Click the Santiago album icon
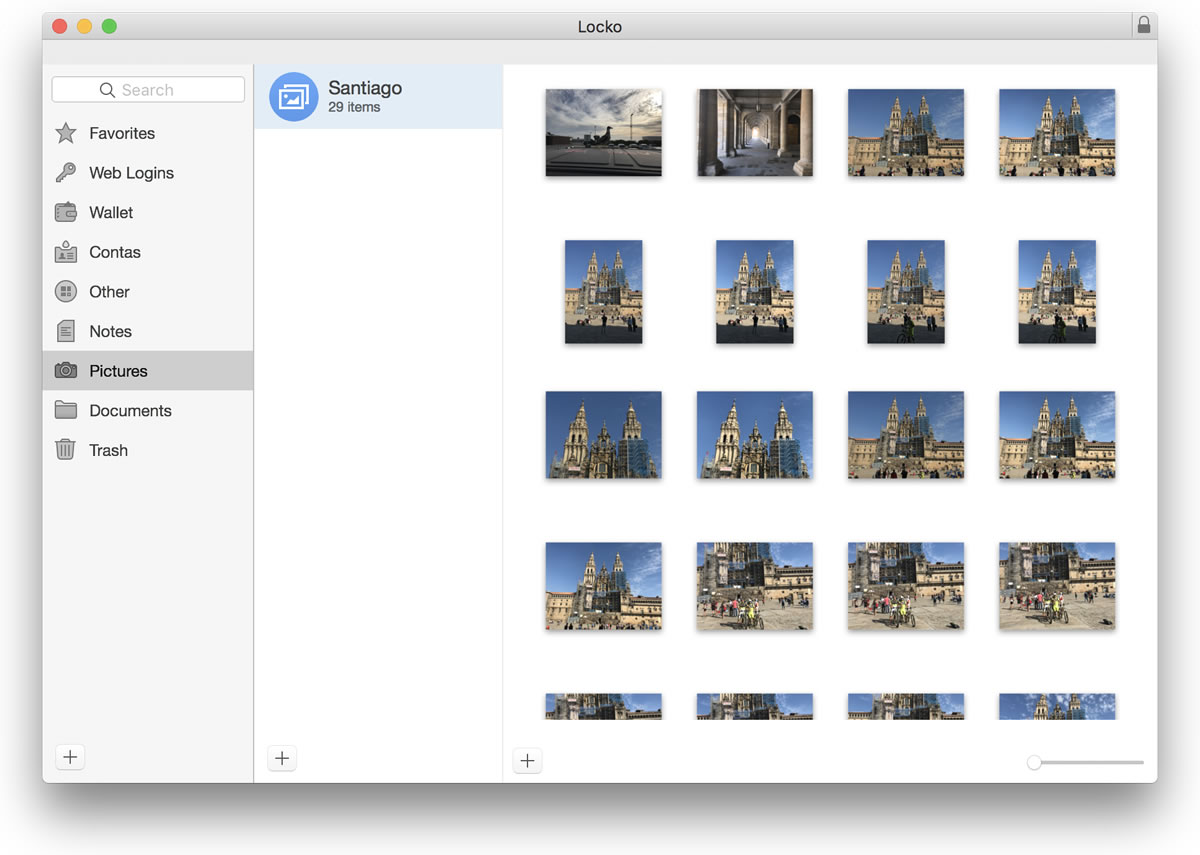1200x855 pixels. [x=293, y=97]
